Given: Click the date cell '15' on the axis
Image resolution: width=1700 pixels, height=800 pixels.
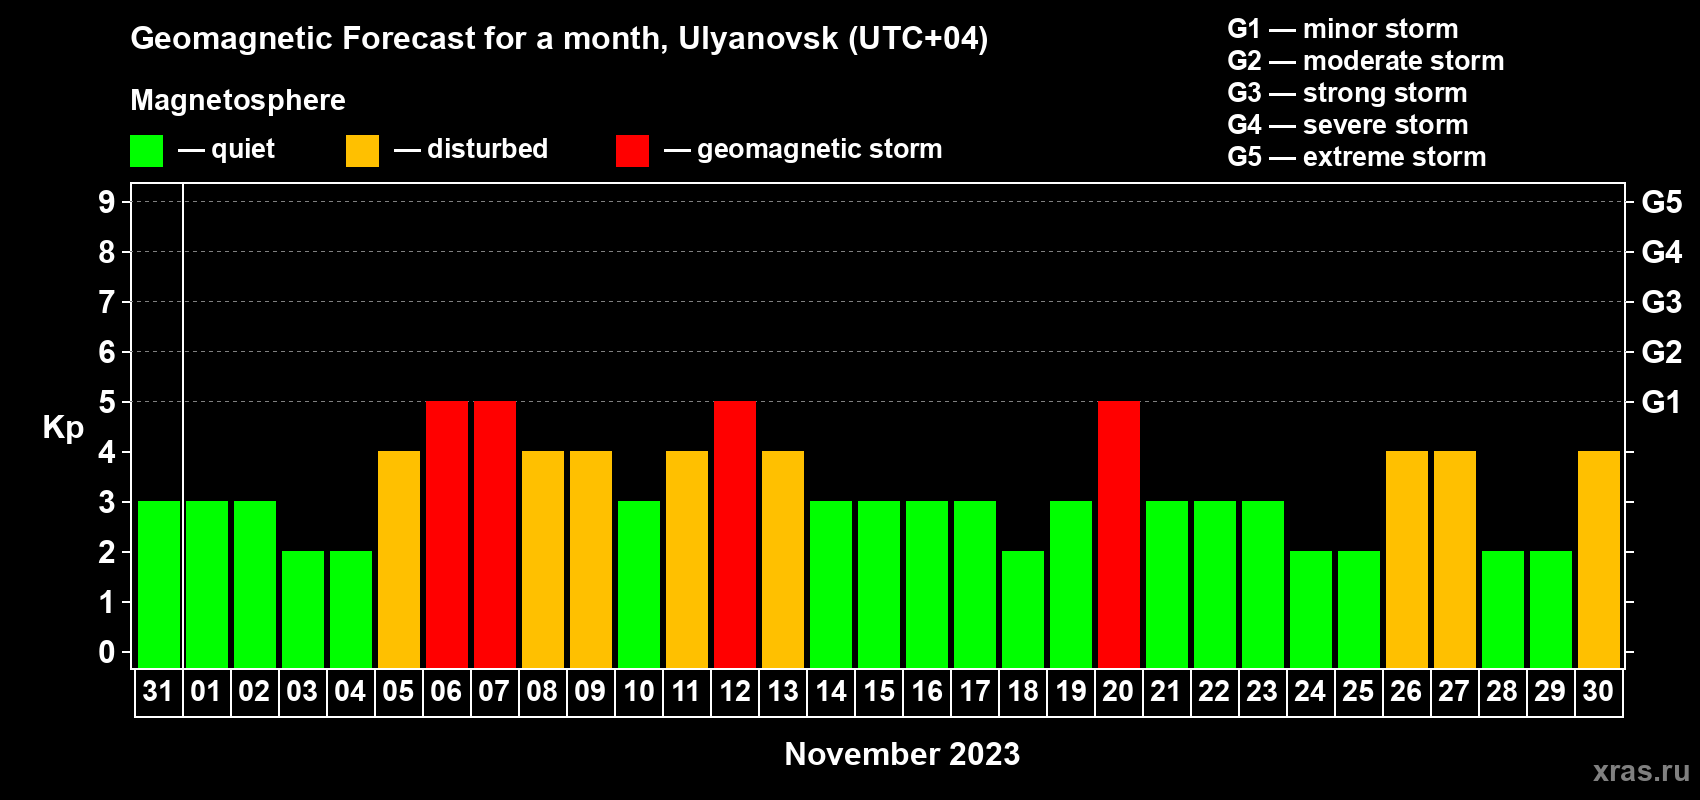Looking at the screenshot, I should pyautogui.click(x=879, y=692).
